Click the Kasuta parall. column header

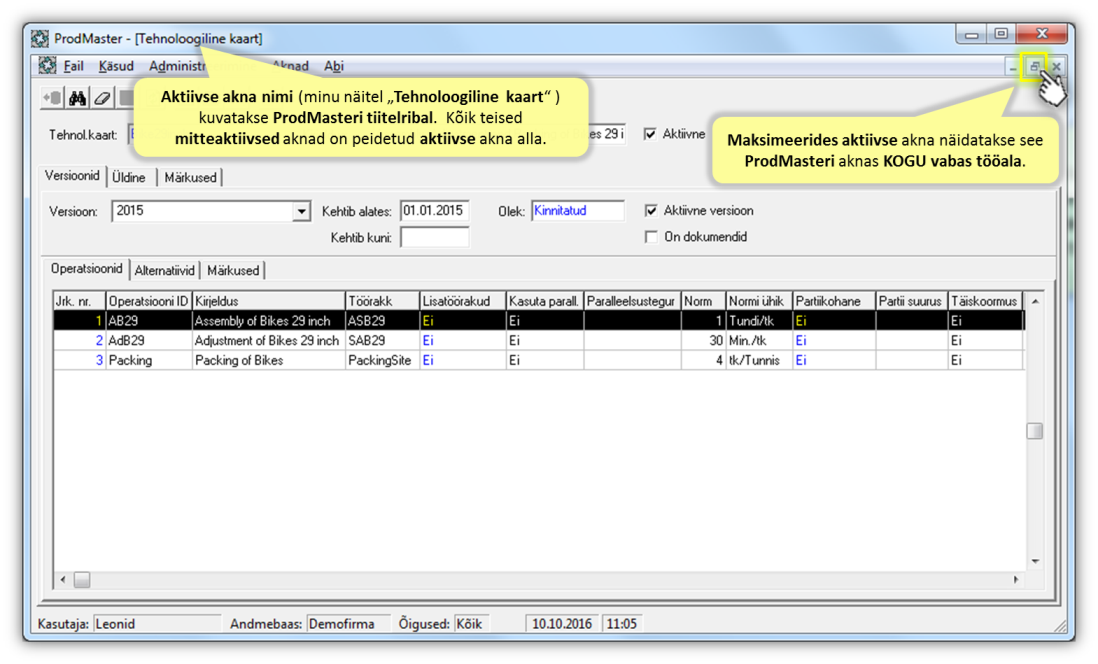click(544, 301)
